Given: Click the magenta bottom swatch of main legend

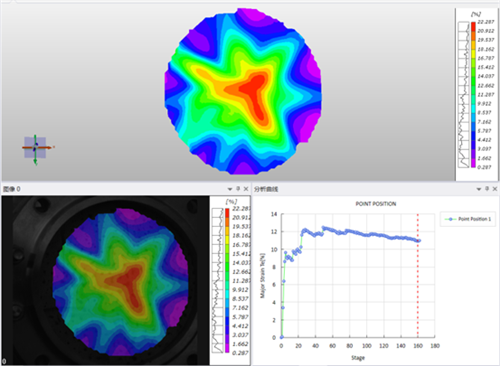Looking at the screenshot, I should 473,163.
